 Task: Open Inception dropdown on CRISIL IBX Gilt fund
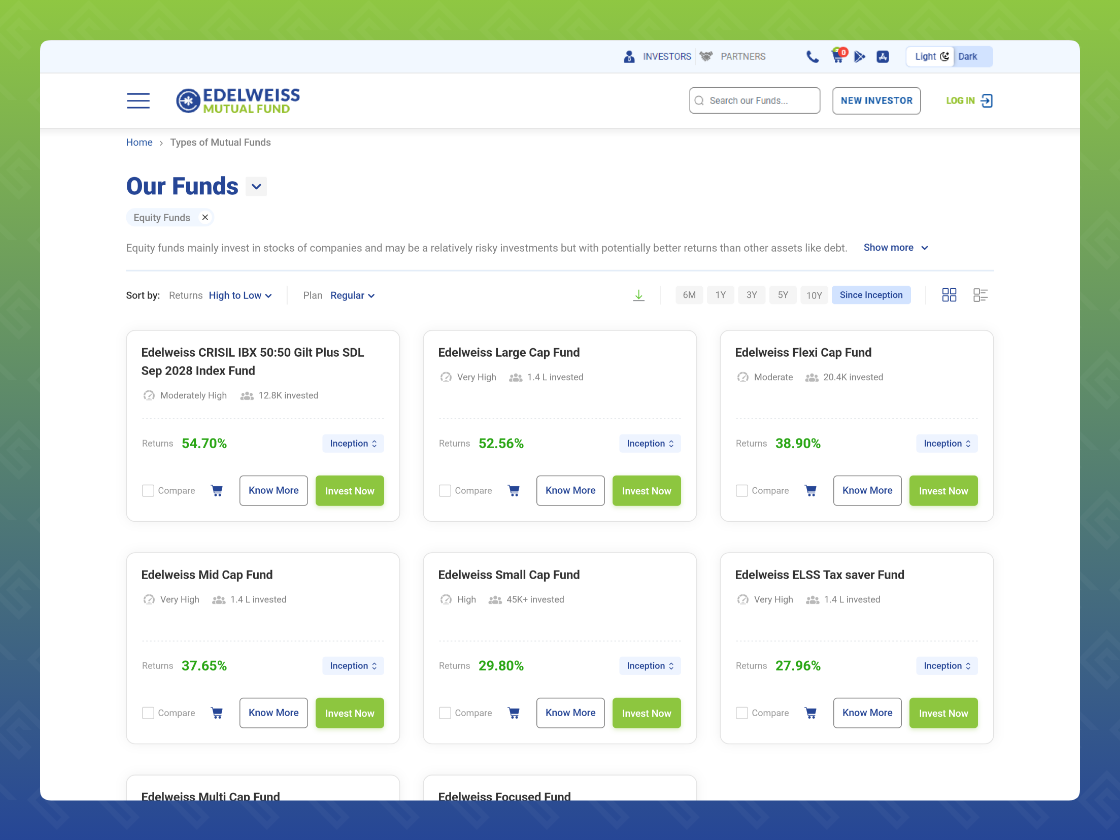pyautogui.click(x=353, y=444)
